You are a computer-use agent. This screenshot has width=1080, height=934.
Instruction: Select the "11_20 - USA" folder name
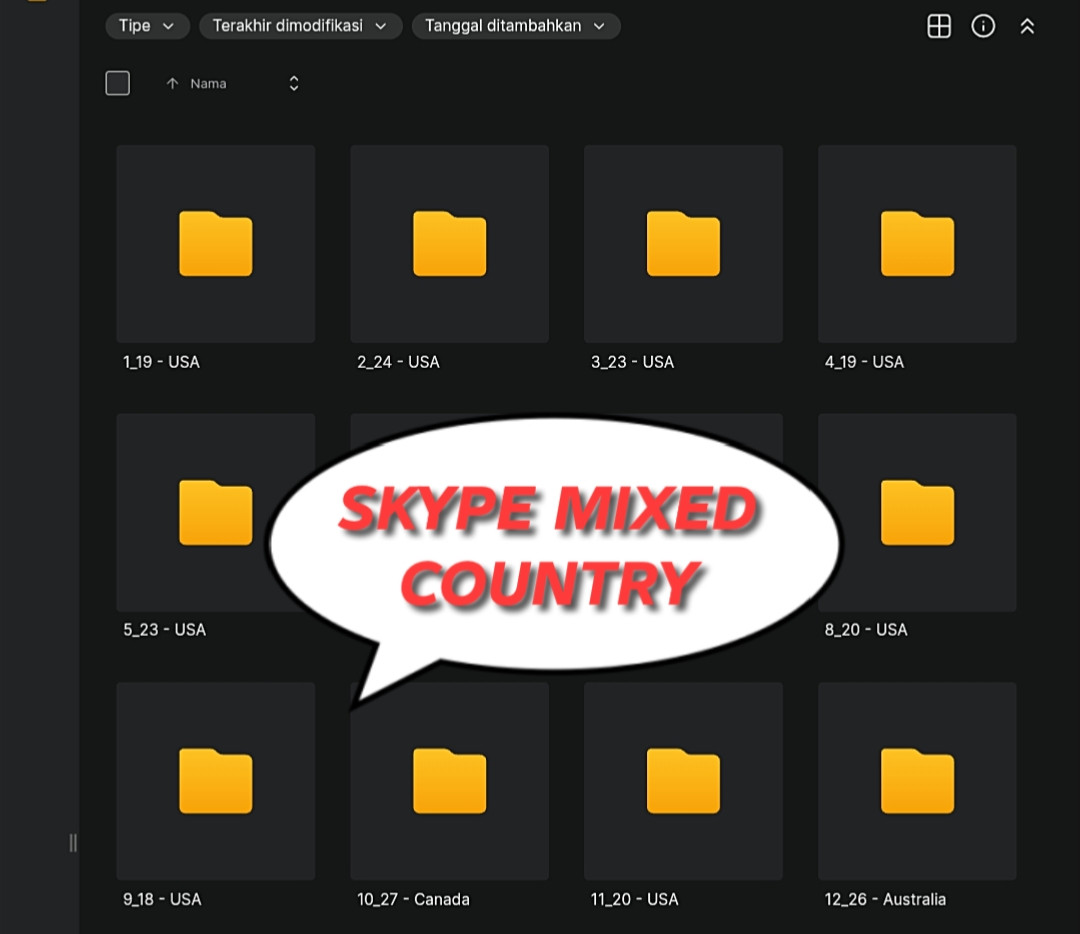[x=634, y=900]
